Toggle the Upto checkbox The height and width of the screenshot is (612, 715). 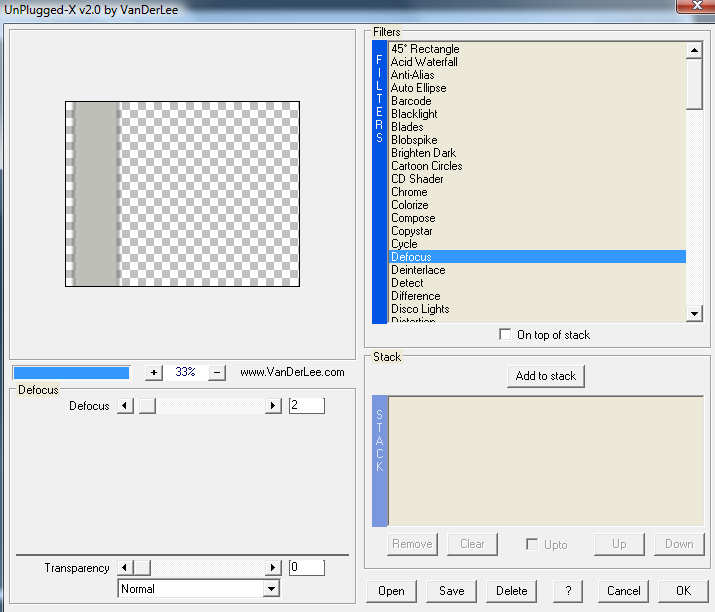tap(532, 544)
